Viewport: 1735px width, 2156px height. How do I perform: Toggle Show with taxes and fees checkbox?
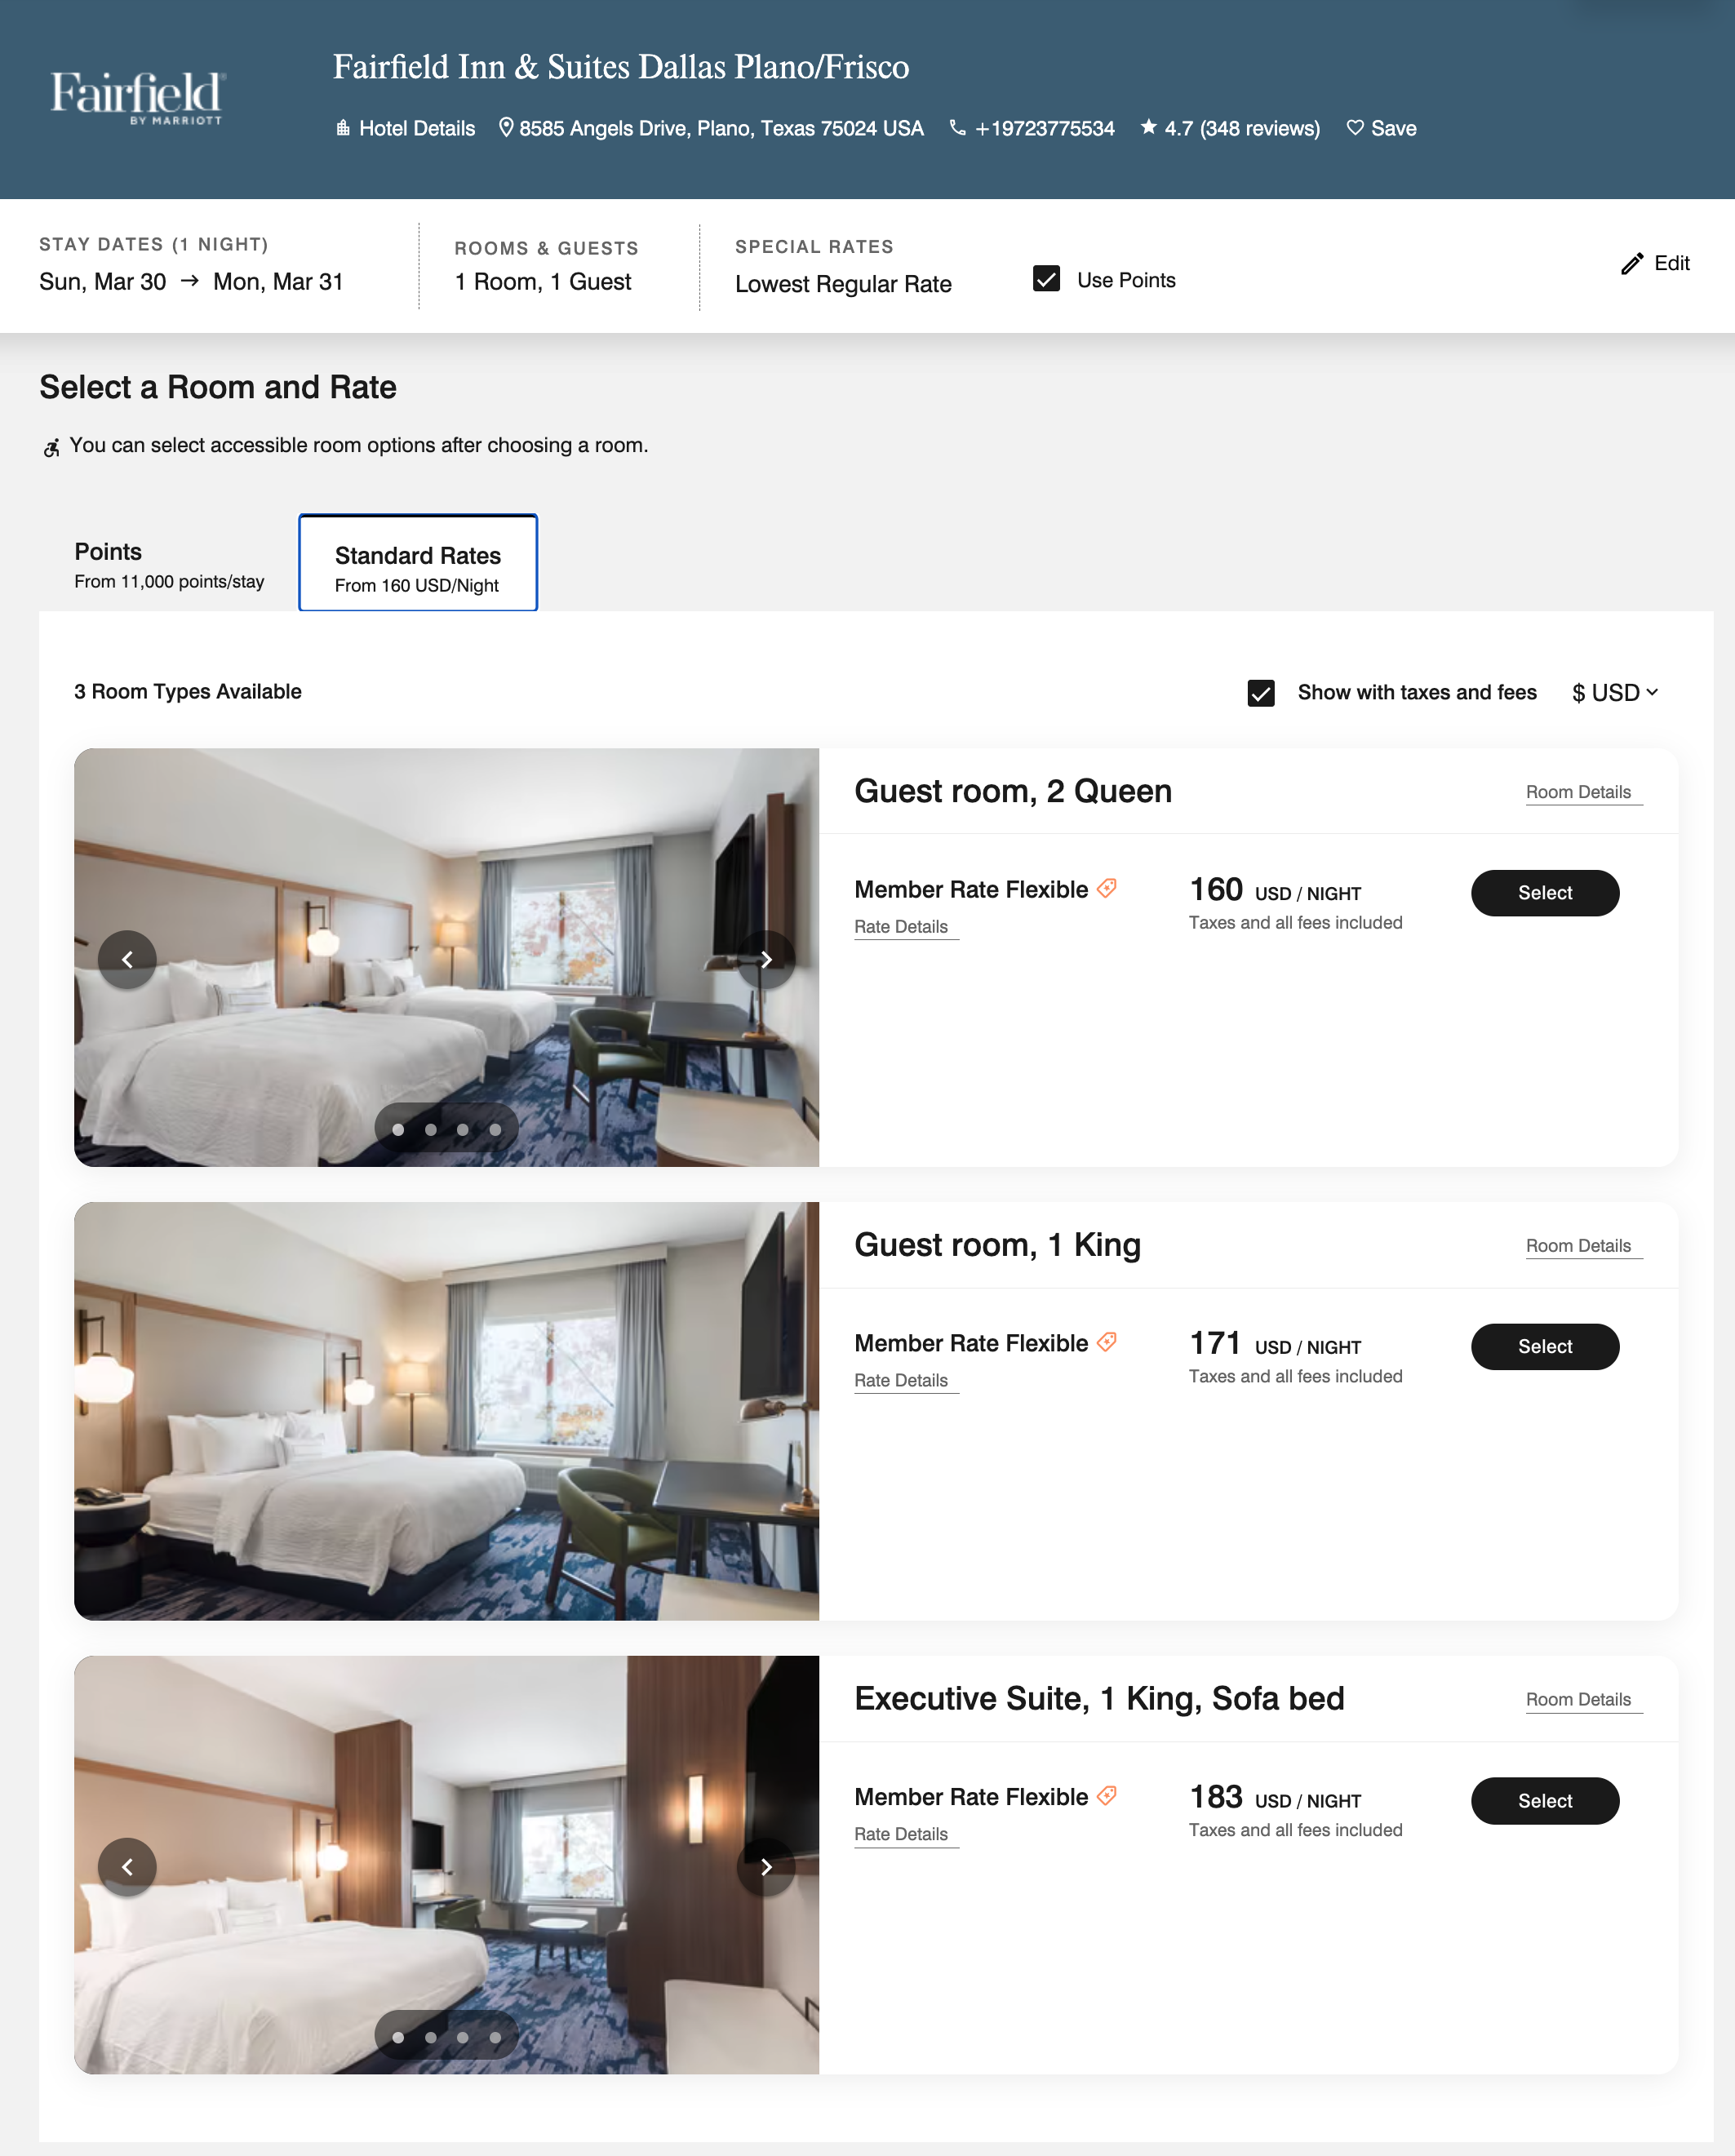pyautogui.click(x=1261, y=692)
